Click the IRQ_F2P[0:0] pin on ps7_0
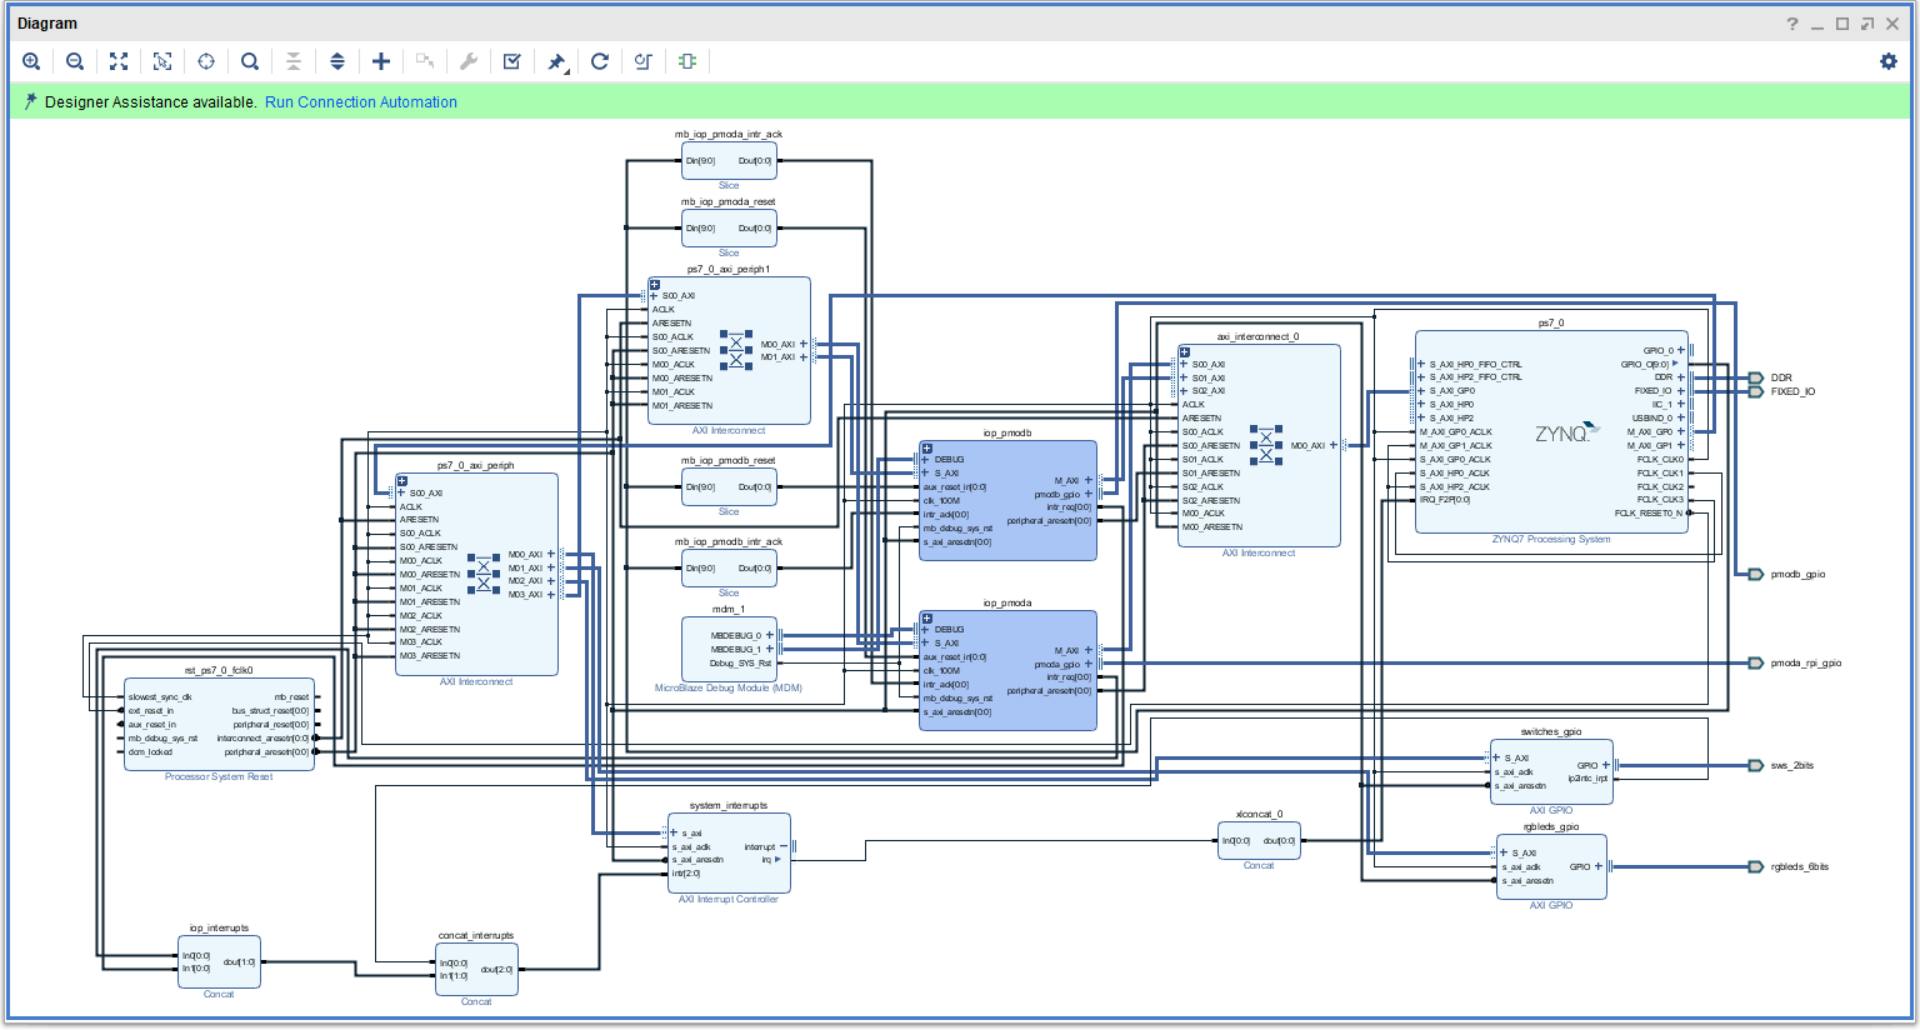 pyautogui.click(x=1444, y=500)
